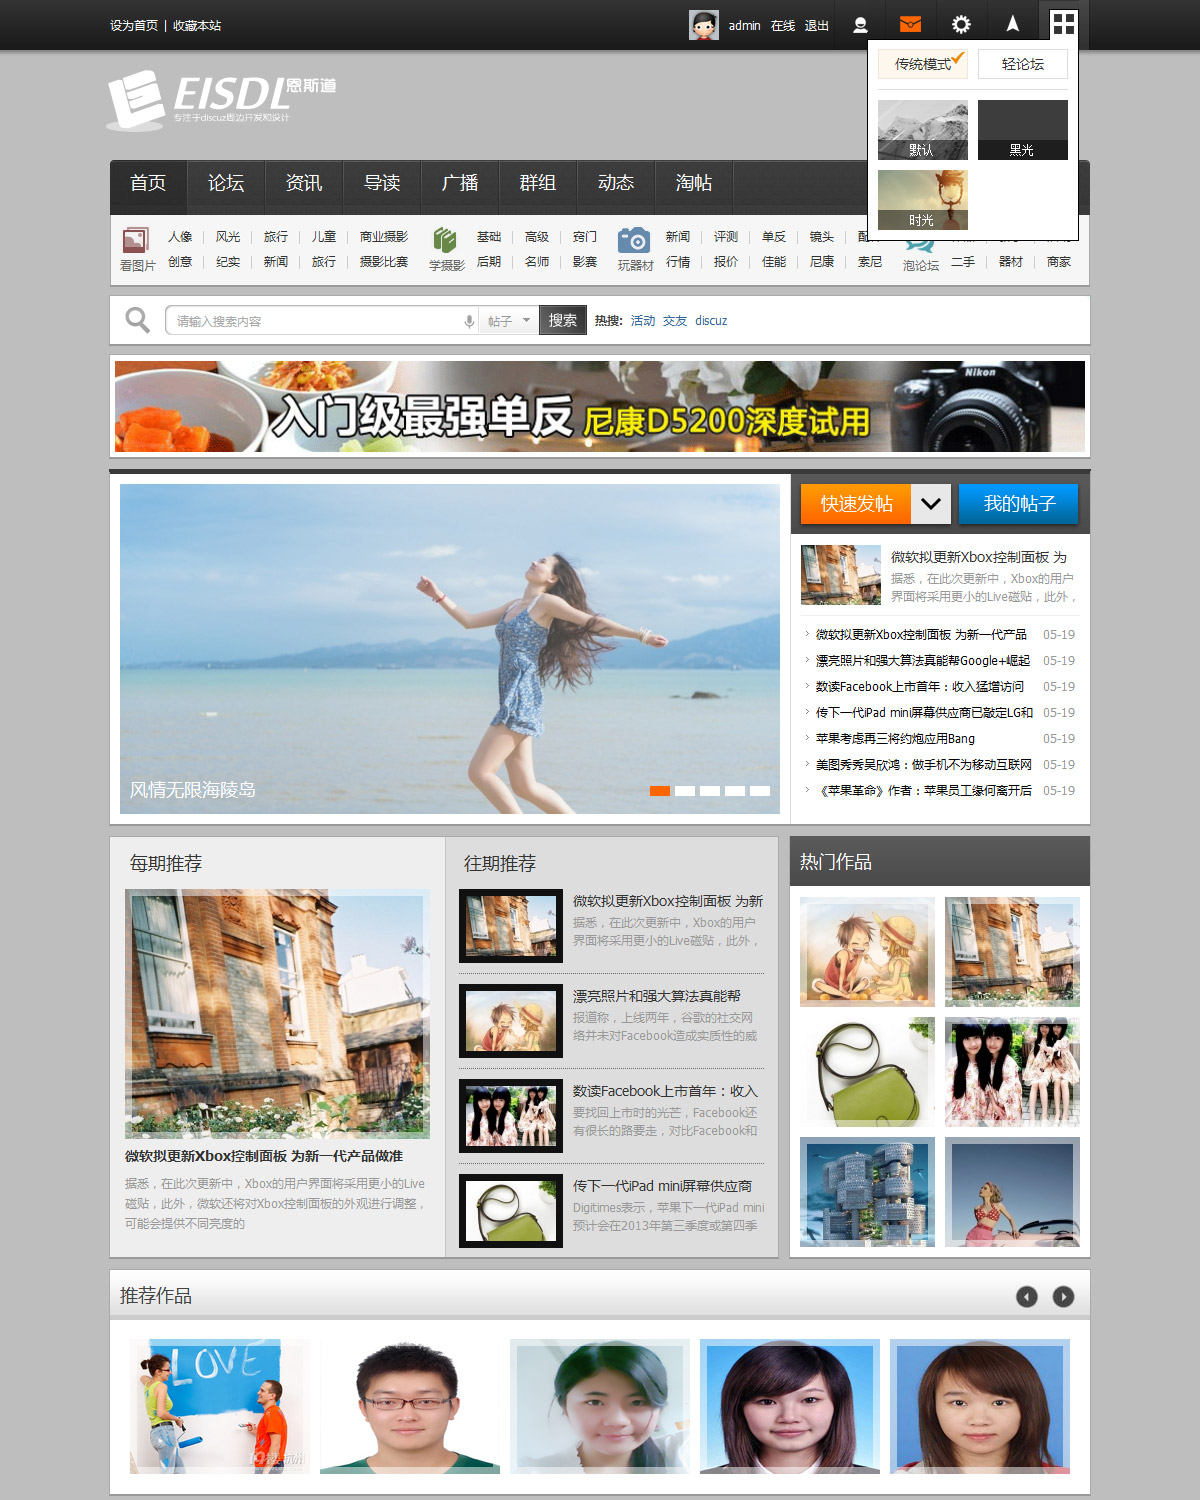Click the 收藏本站 link
Viewport: 1200px width, 1500px height.
[x=197, y=26]
